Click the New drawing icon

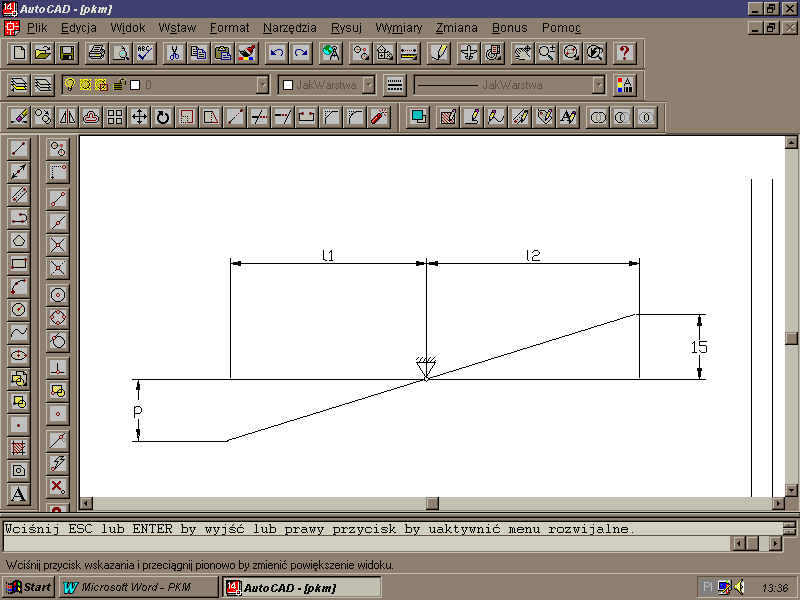(x=19, y=53)
